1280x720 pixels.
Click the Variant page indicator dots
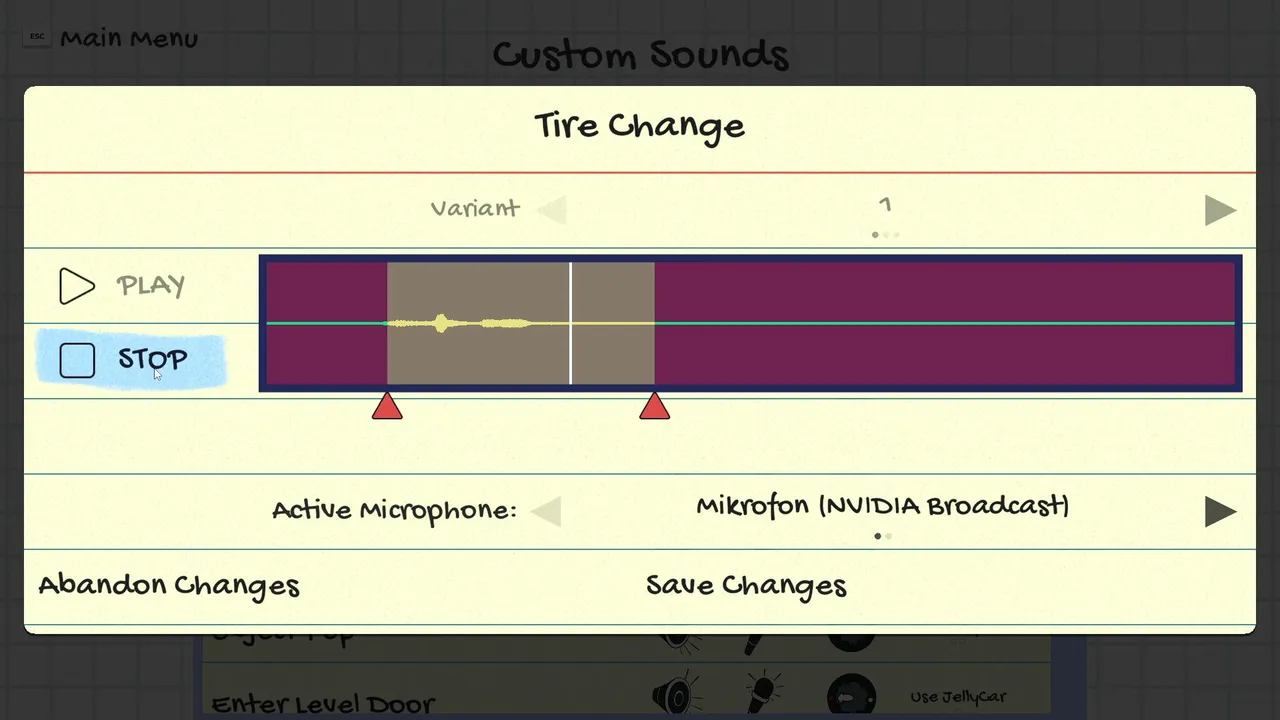[885, 235]
